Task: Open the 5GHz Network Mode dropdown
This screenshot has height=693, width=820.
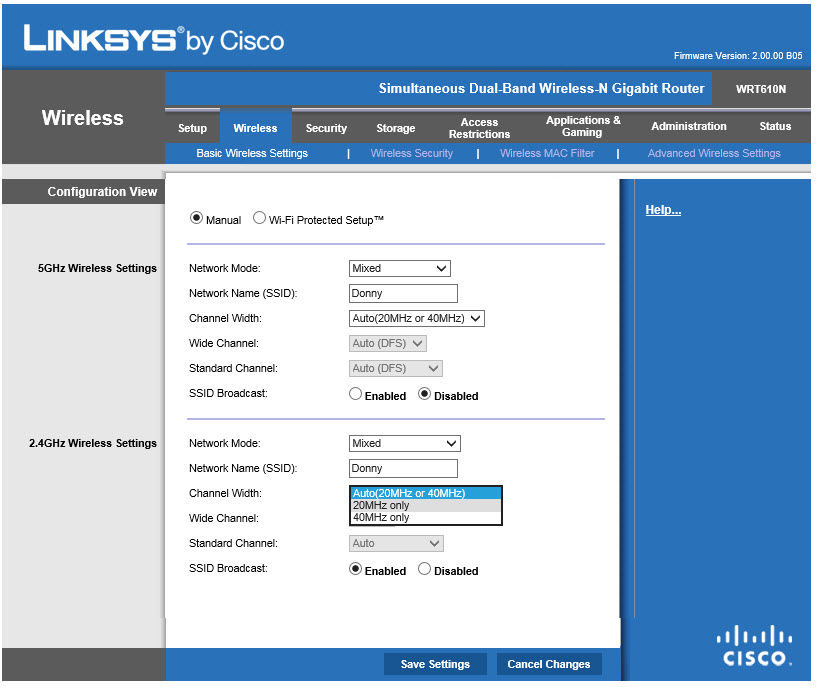Action: pos(400,268)
